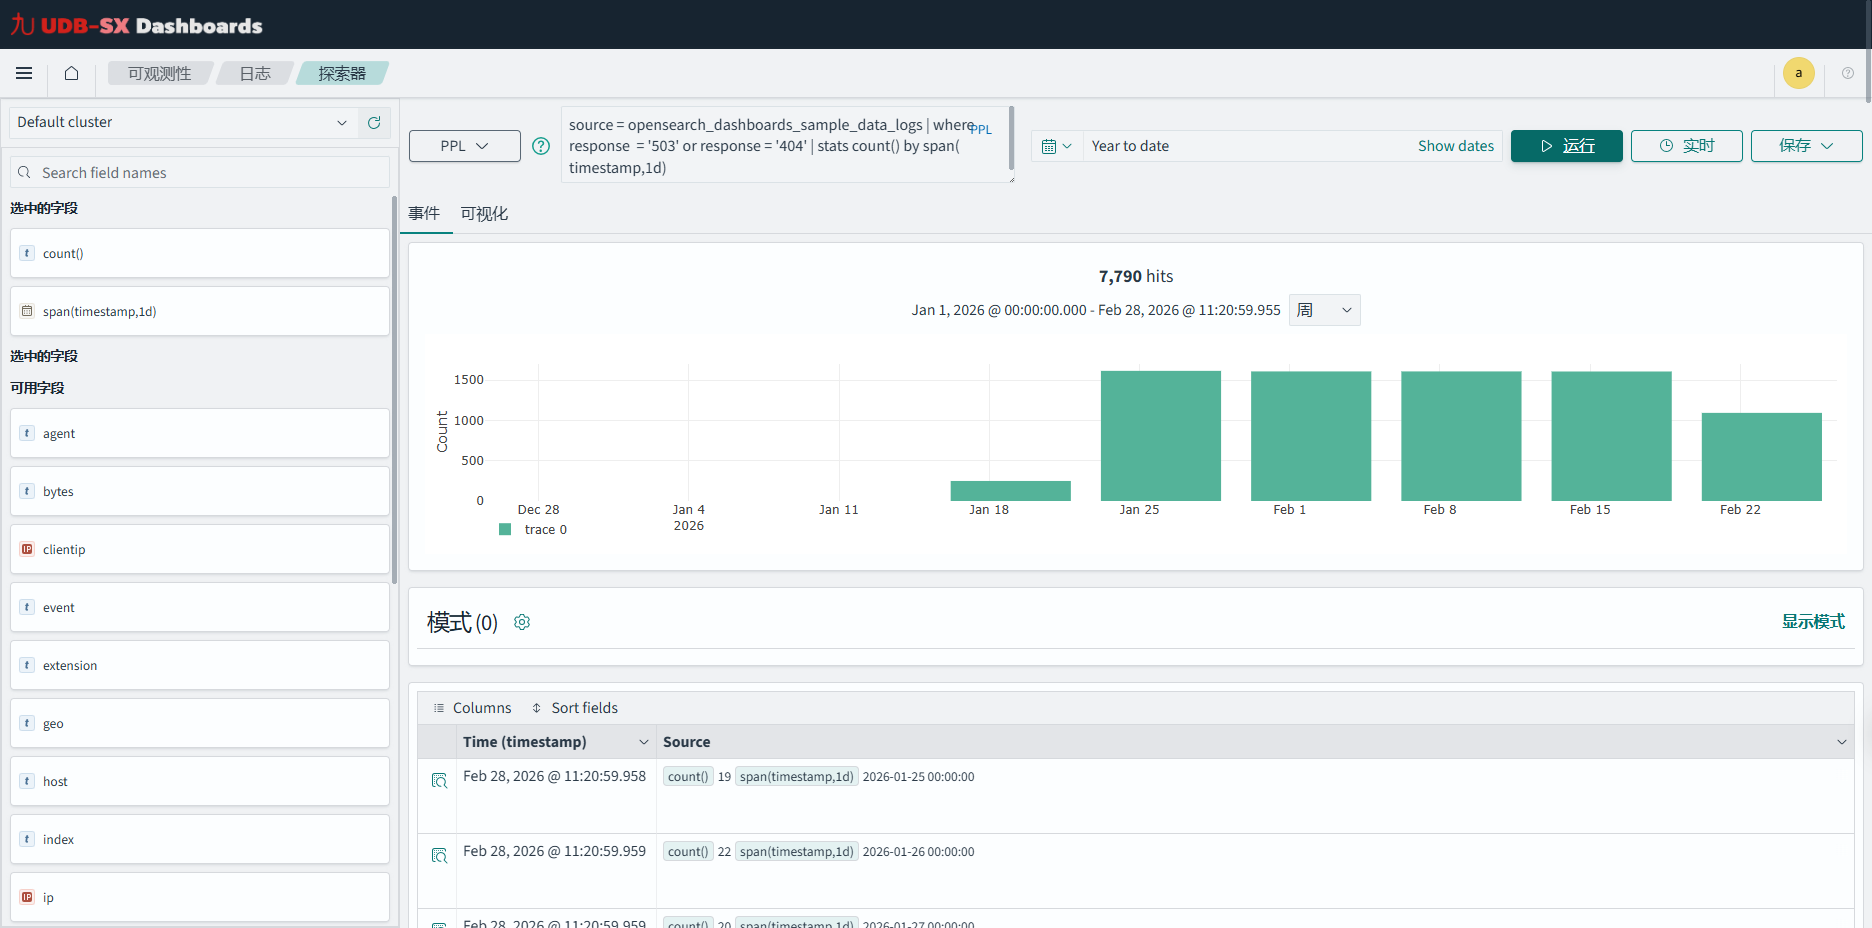Run the query with 运行 button
The height and width of the screenshot is (928, 1872).
coord(1566,146)
